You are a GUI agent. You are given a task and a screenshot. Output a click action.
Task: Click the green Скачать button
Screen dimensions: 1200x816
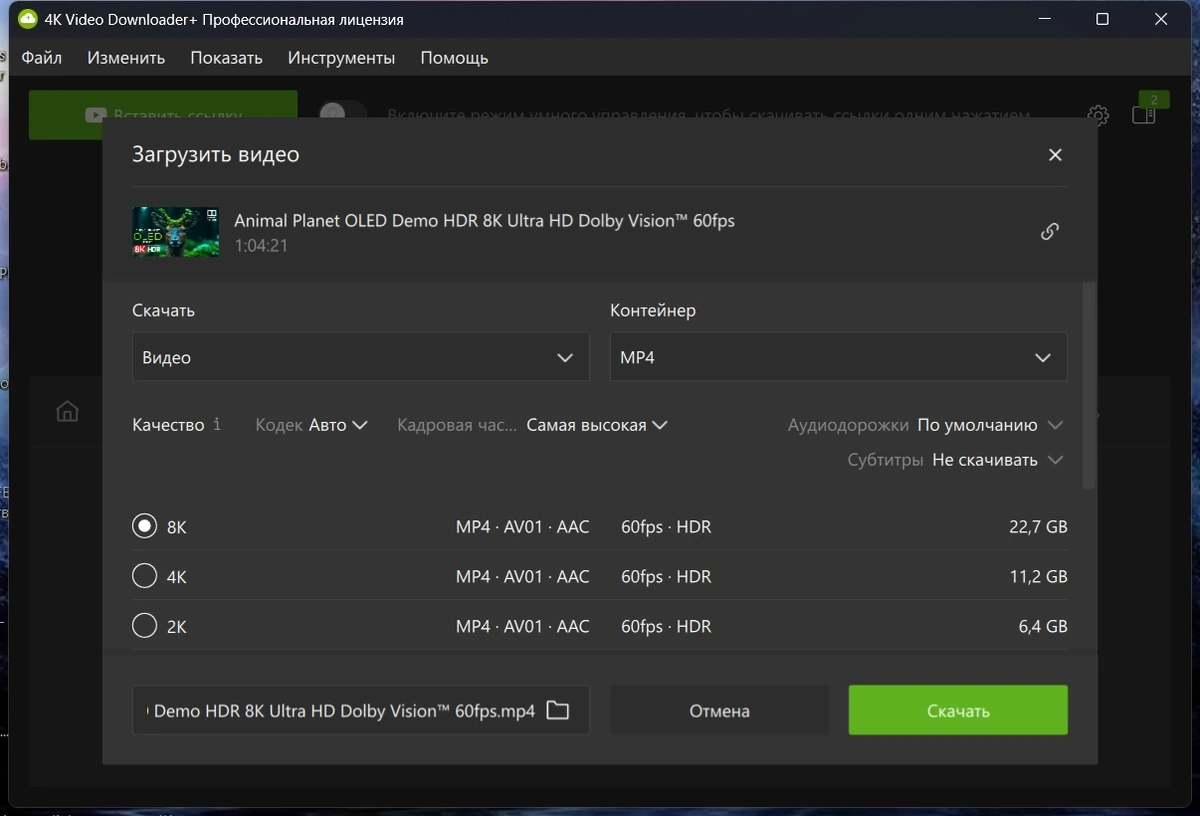tap(958, 711)
